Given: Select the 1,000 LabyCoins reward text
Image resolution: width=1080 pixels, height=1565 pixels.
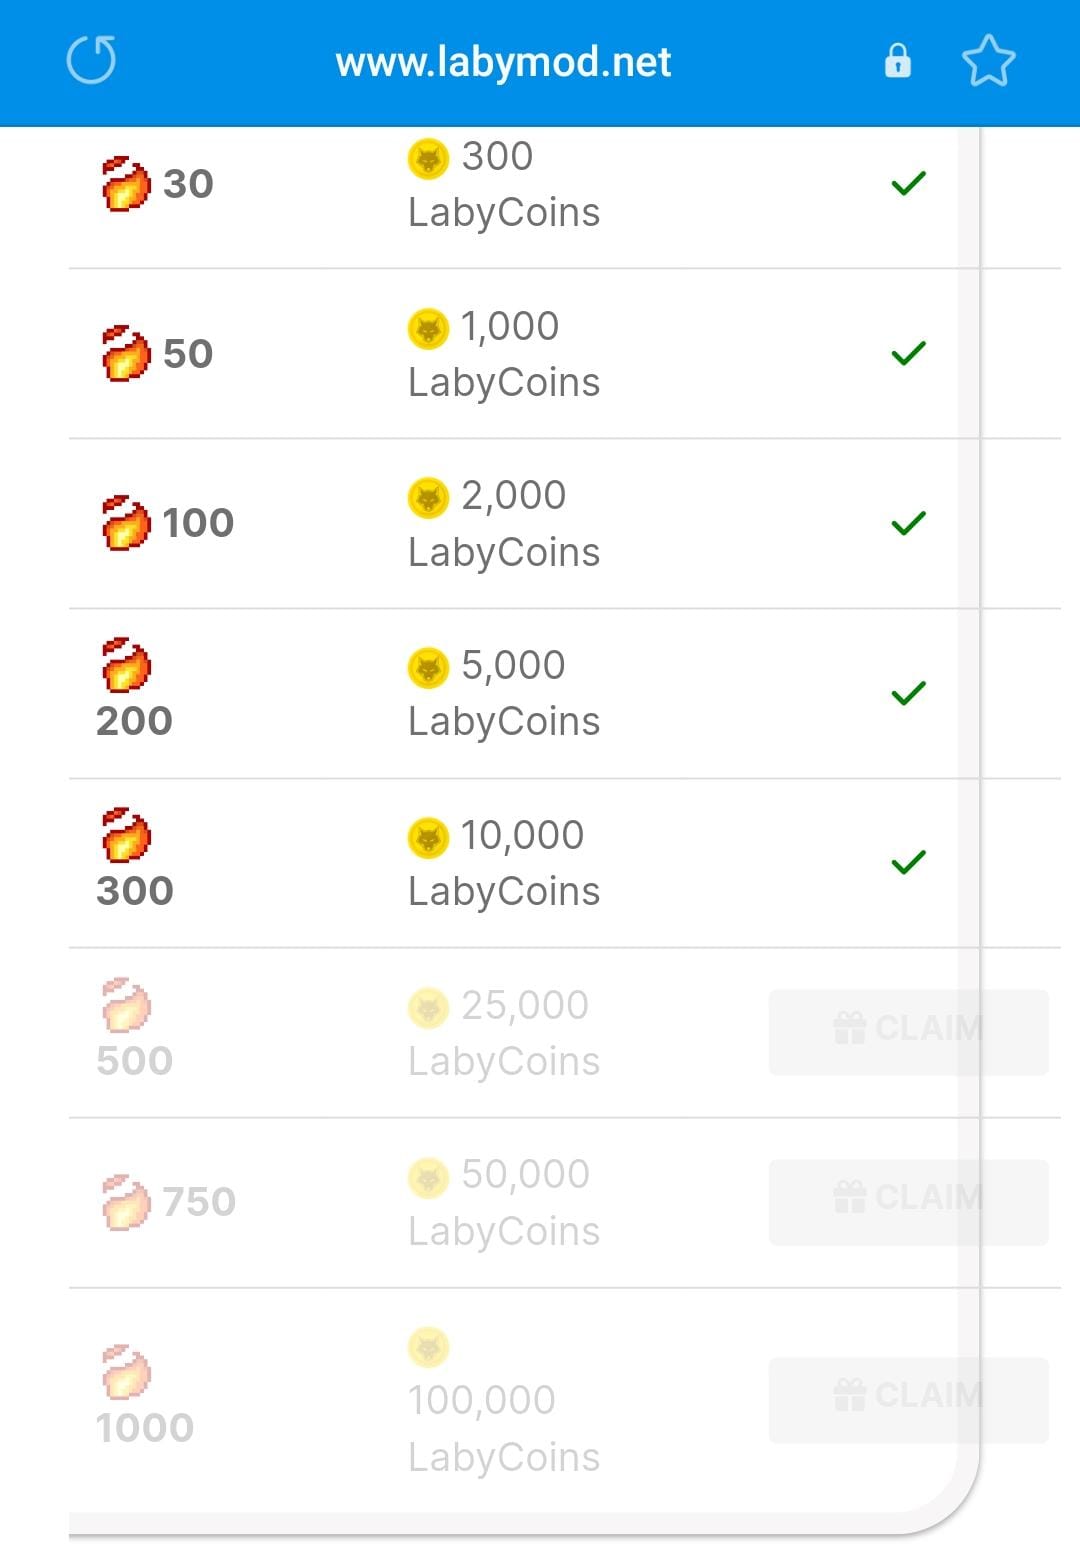Looking at the screenshot, I should point(504,354).
